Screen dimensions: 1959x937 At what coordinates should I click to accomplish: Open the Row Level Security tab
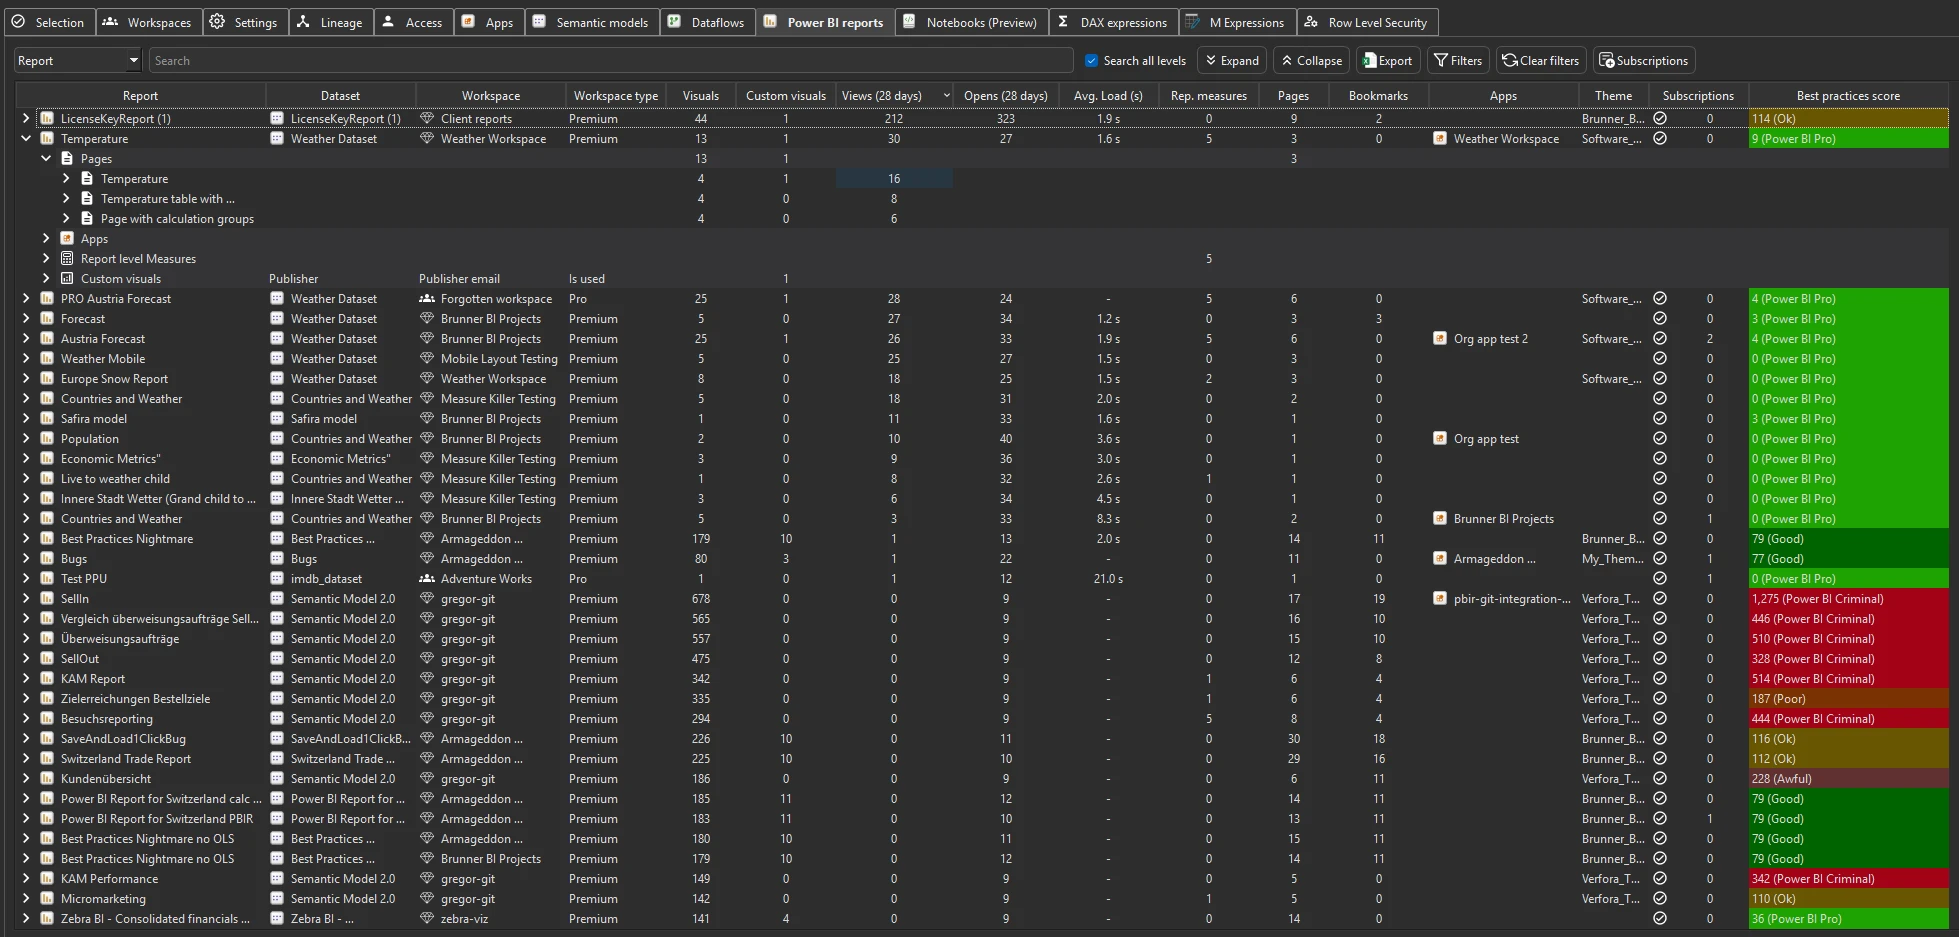1366,22
